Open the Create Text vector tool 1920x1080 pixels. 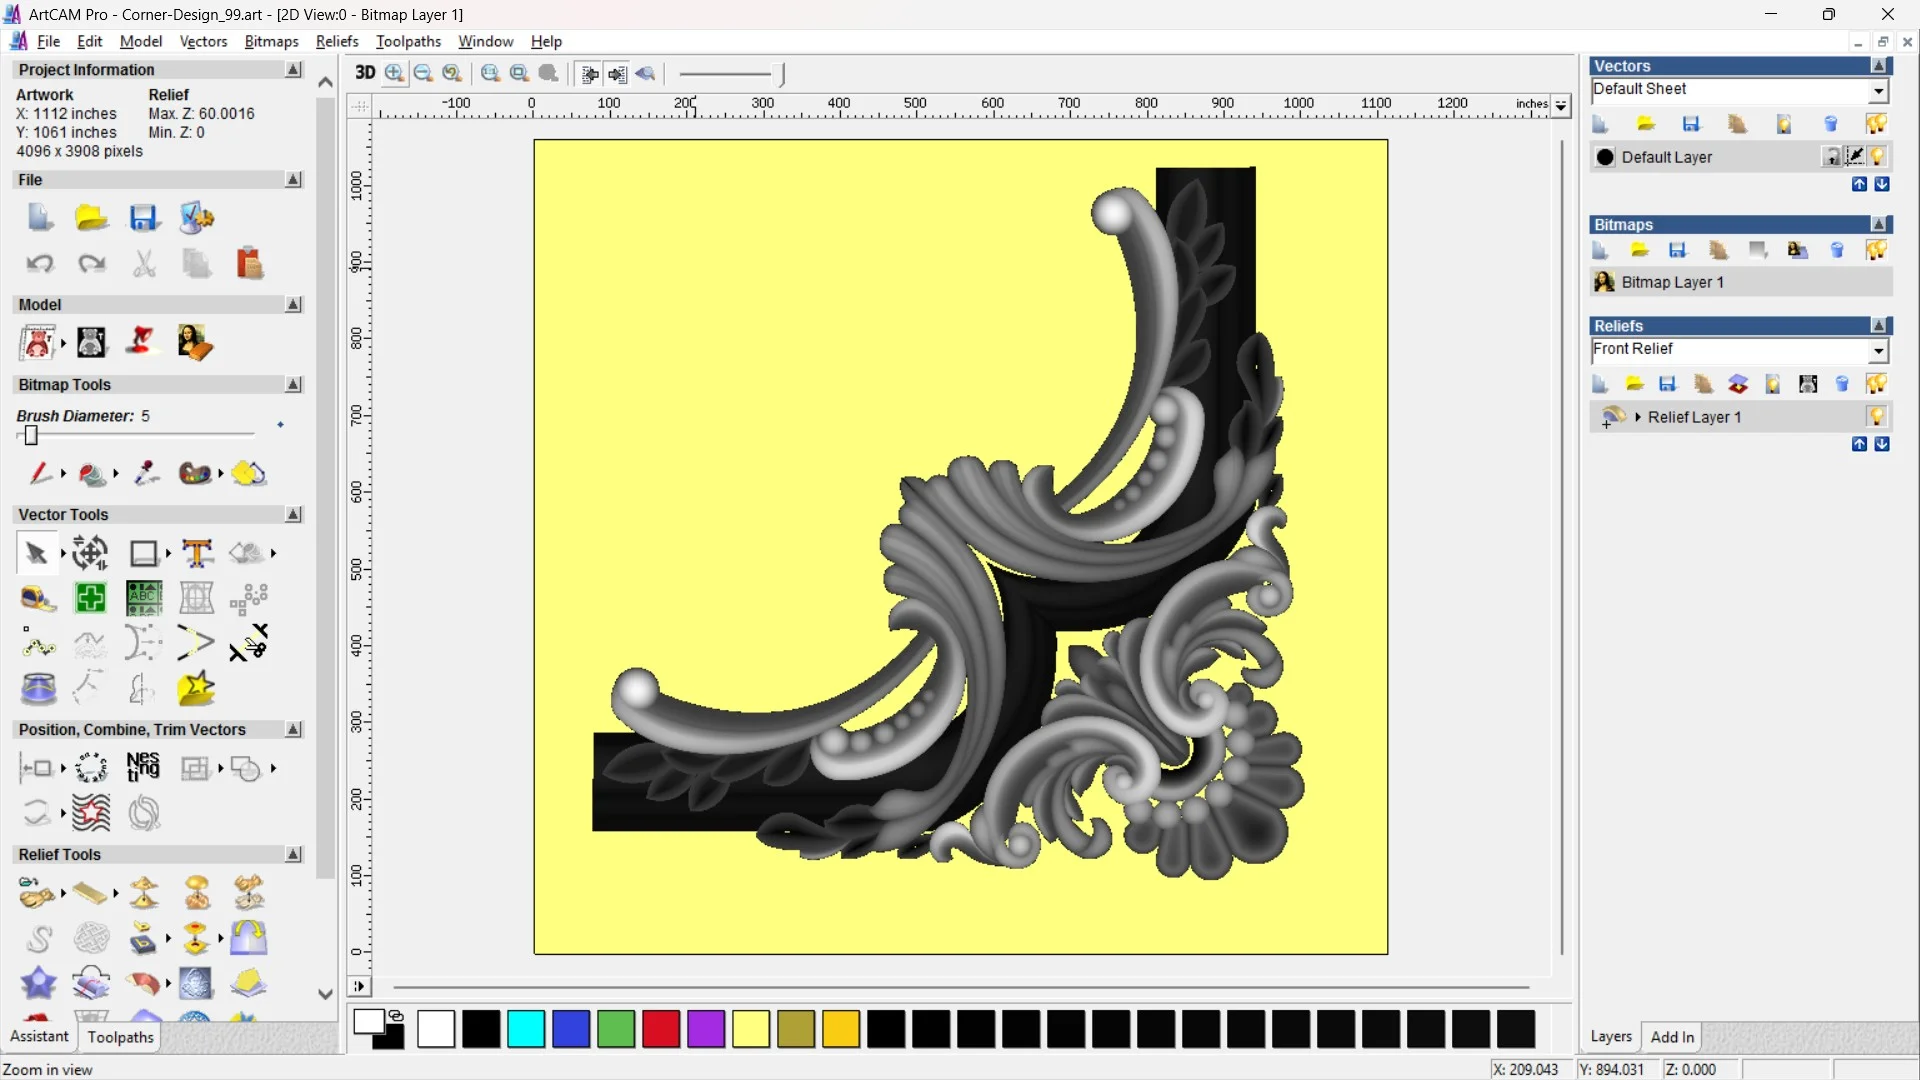click(x=197, y=553)
